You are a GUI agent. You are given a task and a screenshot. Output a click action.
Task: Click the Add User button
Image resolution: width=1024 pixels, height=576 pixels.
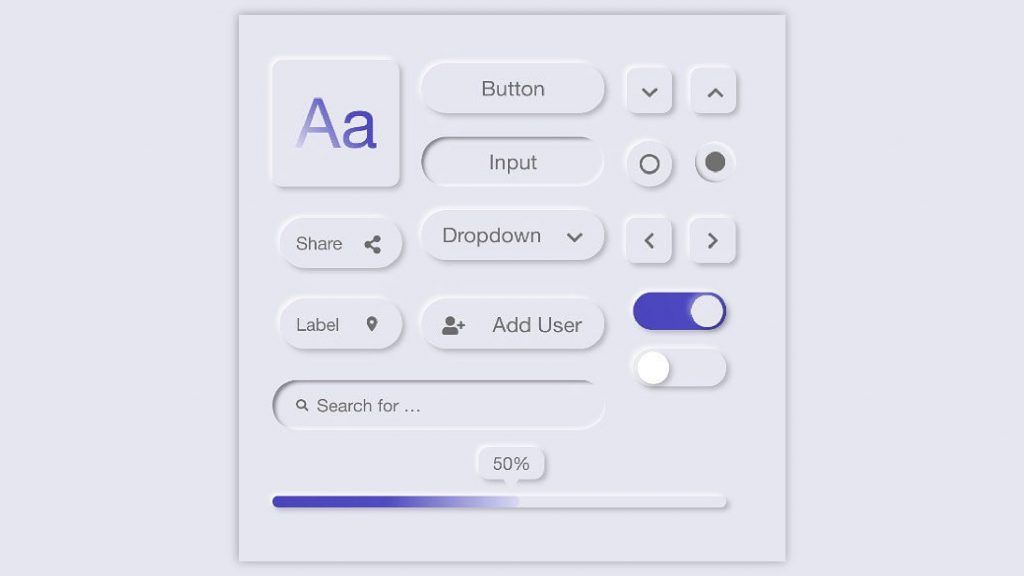[x=512, y=324]
